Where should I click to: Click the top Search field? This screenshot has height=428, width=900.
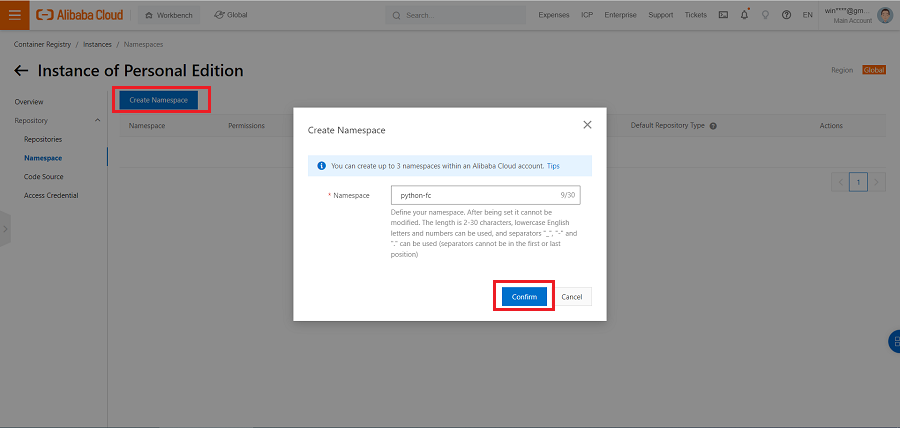pyautogui.click(x=455, y=15)
